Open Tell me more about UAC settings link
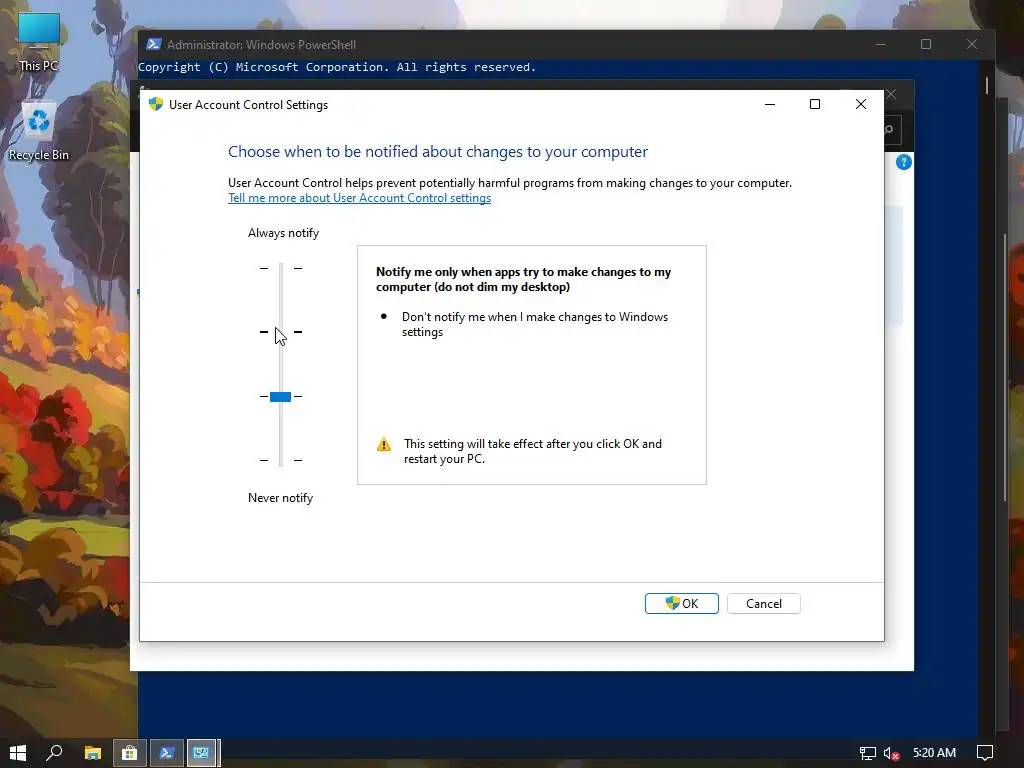This screenshot has width=1024, height=768. tap(359, 198)
